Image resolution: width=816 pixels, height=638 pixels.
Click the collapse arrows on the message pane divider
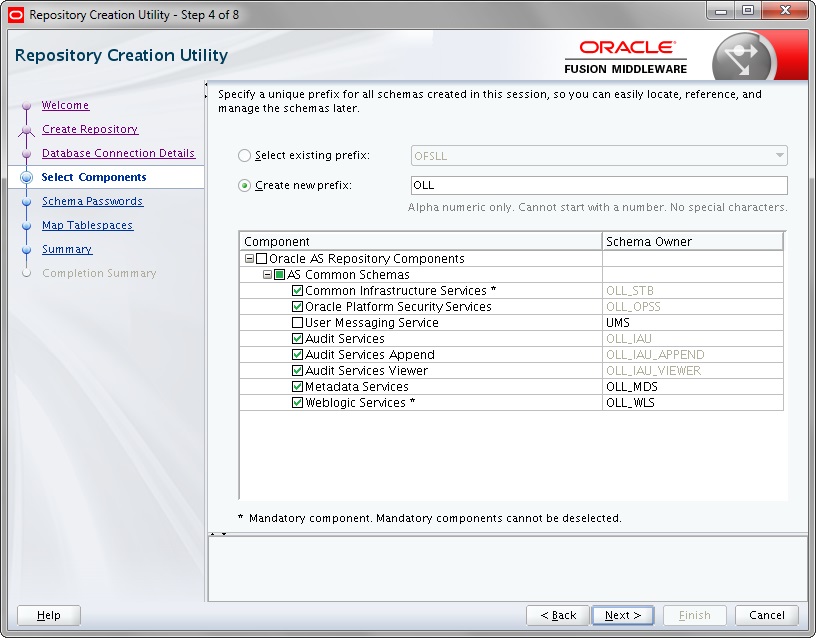pos(218,534)
